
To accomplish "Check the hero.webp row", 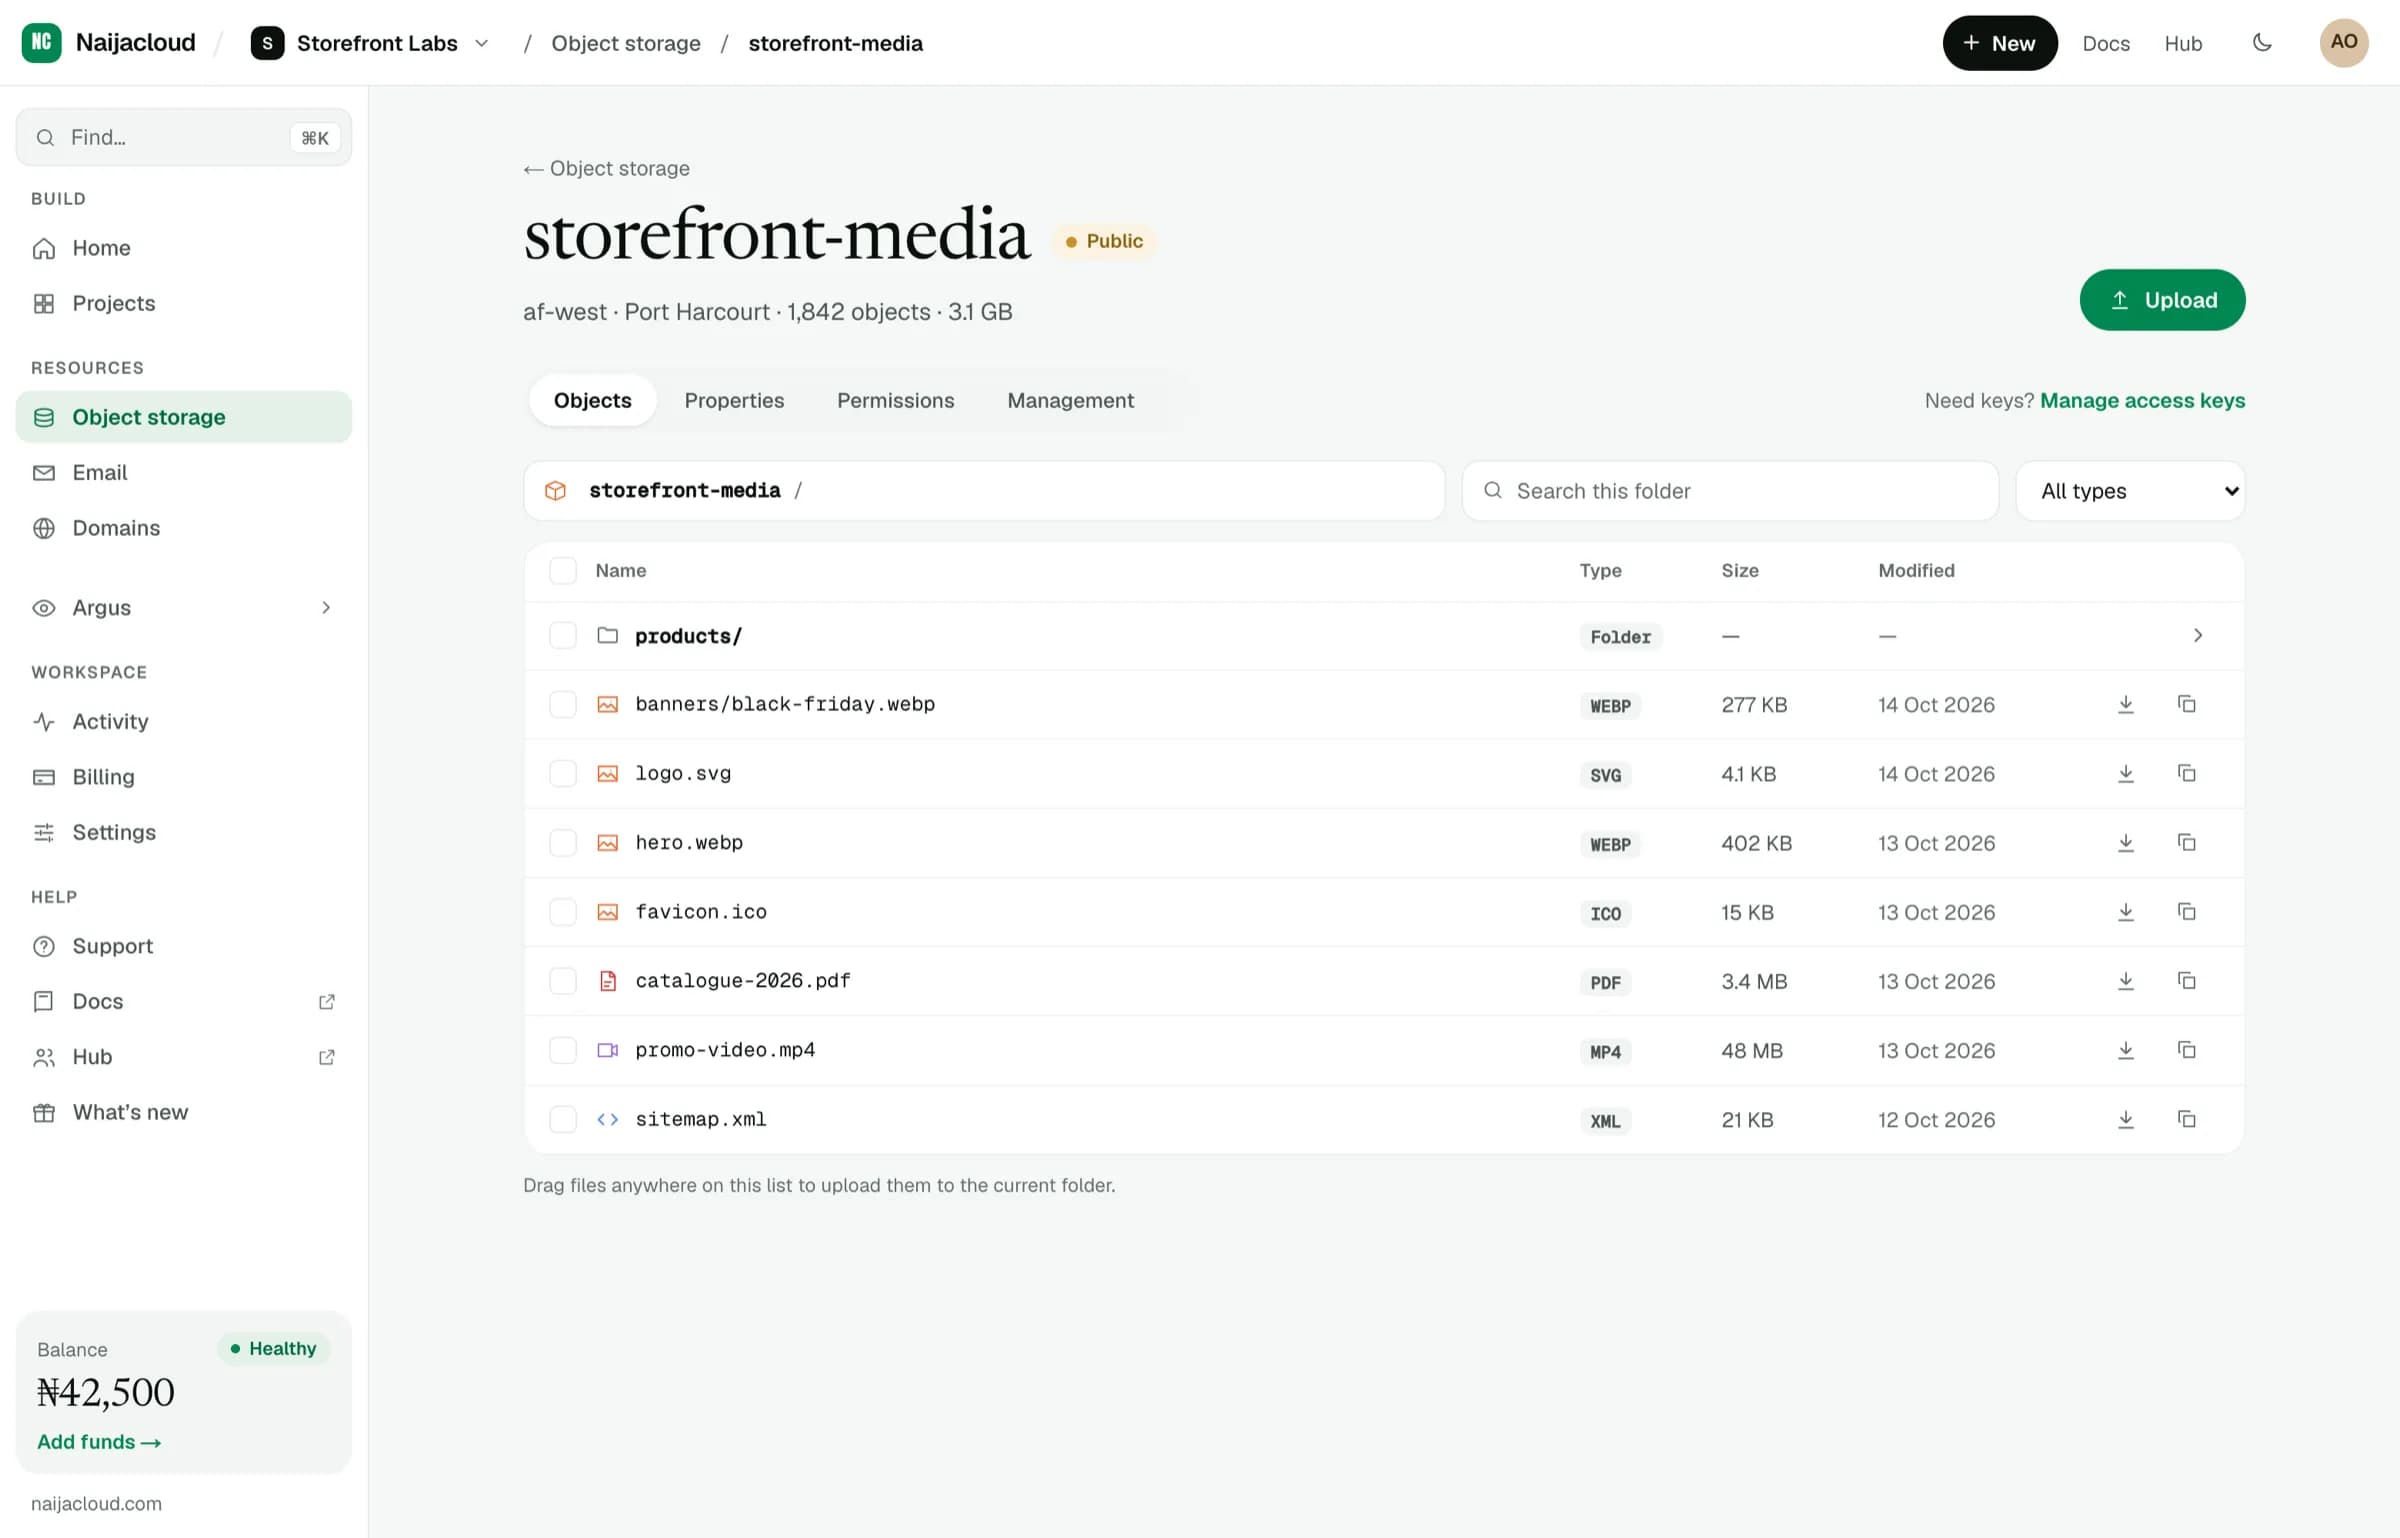I will 563,842.
